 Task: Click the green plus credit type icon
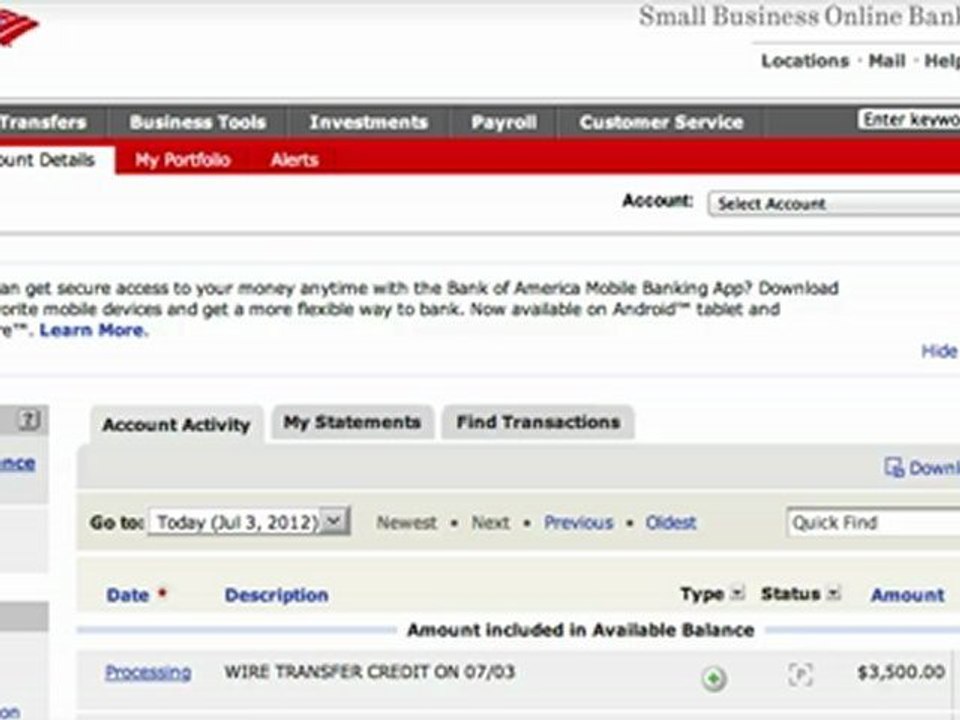(714, 678)
